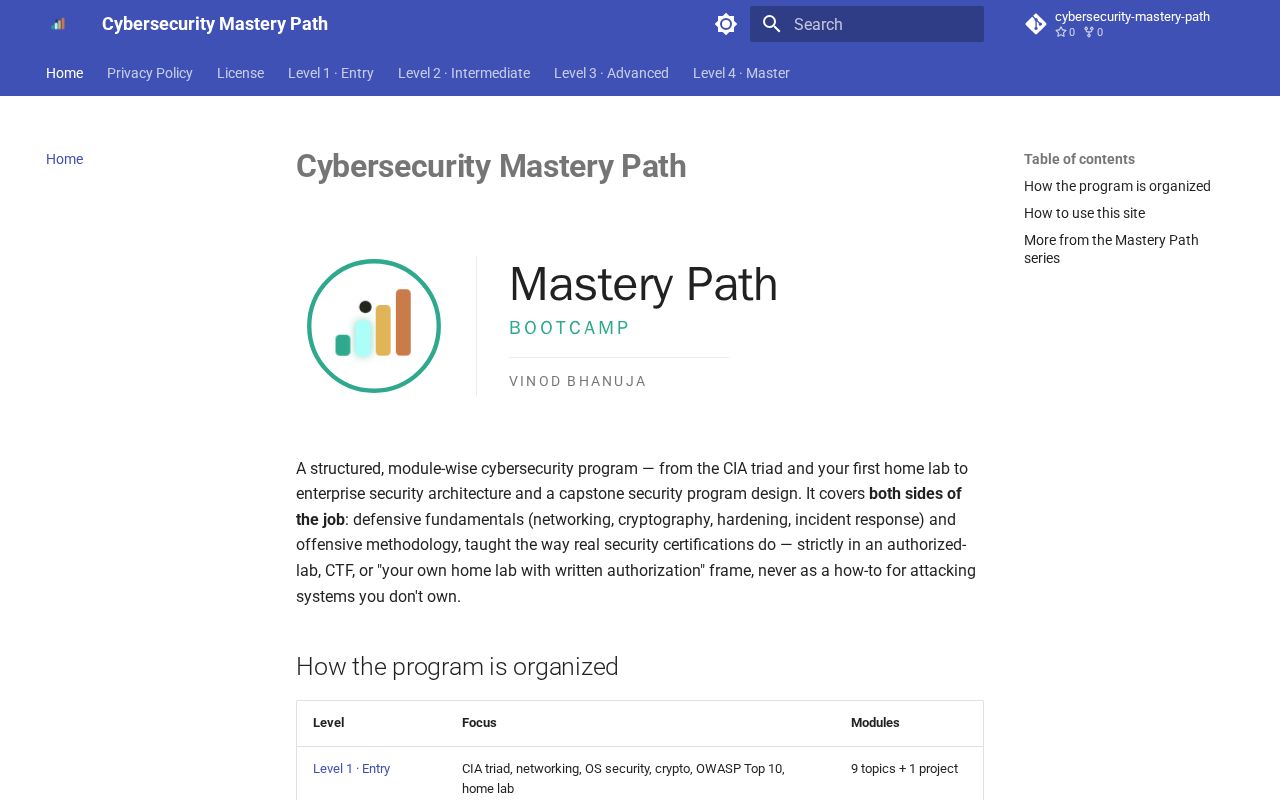Image resolution: width=1280 pixels, height=800 pixels.
Task: Click the 'Table of contents' label
Action: (x=1079, y=159)
